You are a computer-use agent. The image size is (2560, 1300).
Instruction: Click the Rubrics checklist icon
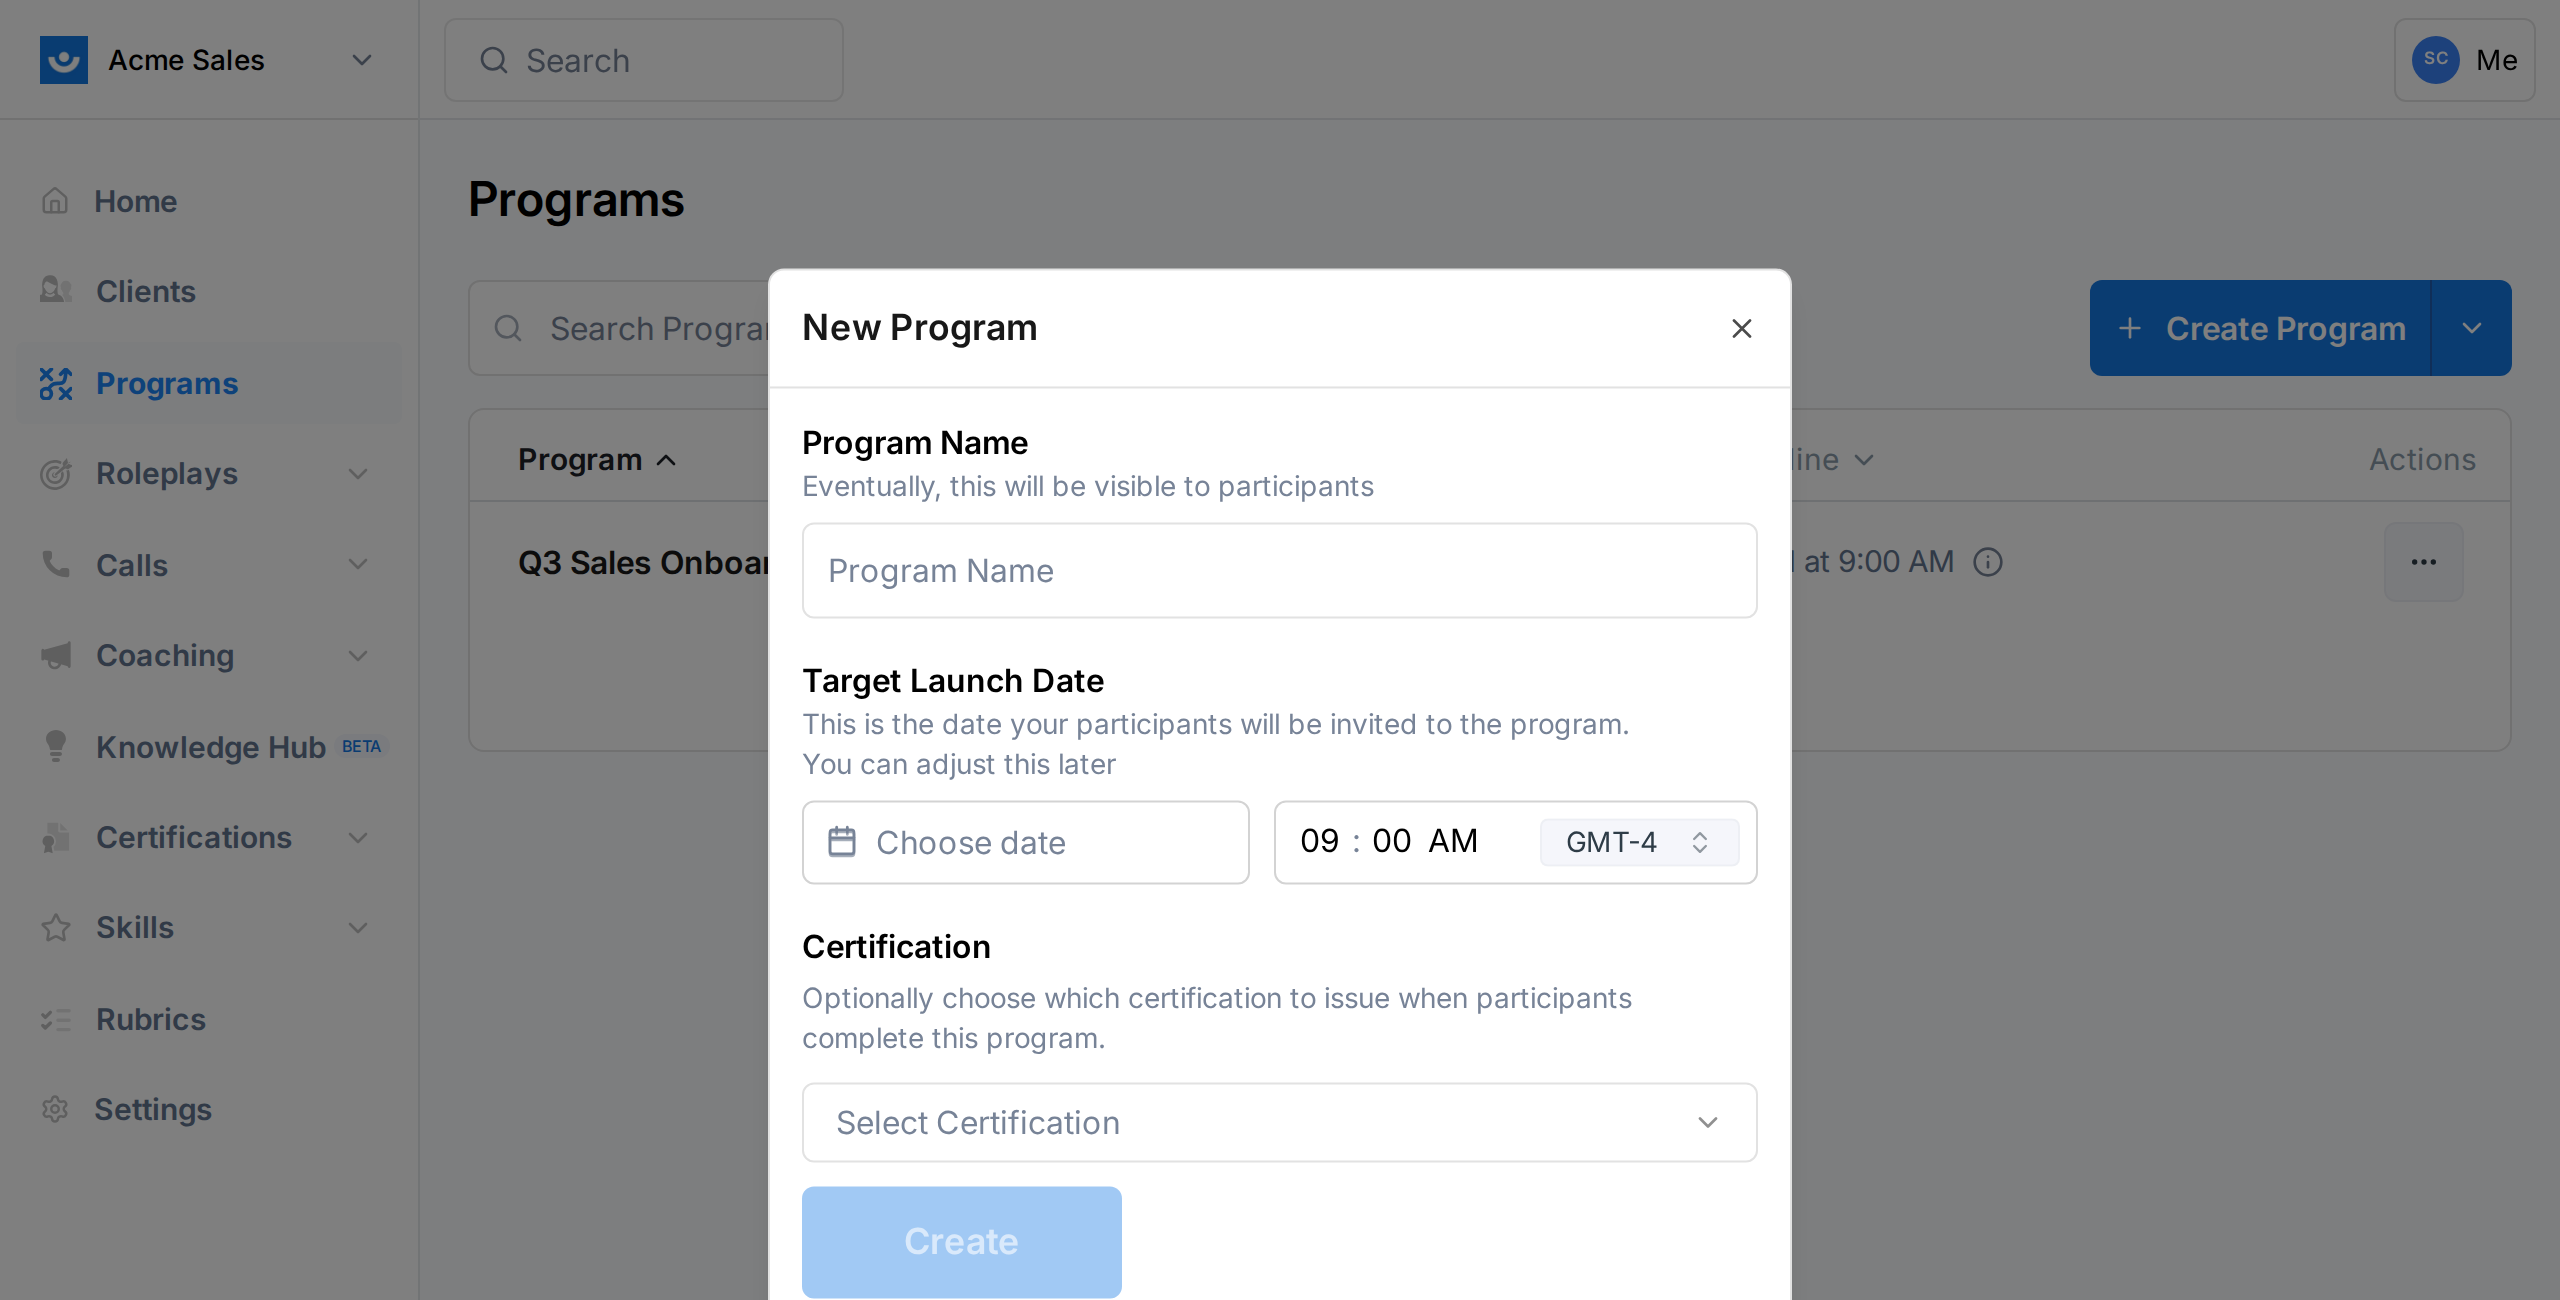pos(55,1019)
